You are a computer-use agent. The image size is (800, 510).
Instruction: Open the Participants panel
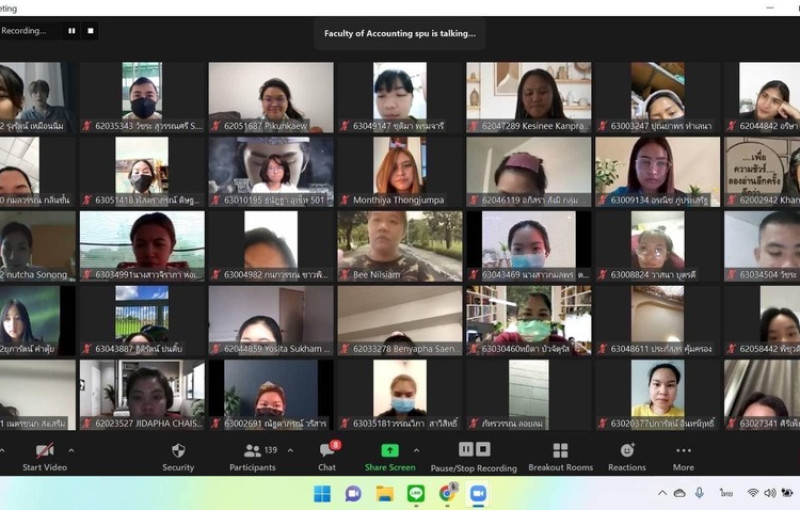251,451
